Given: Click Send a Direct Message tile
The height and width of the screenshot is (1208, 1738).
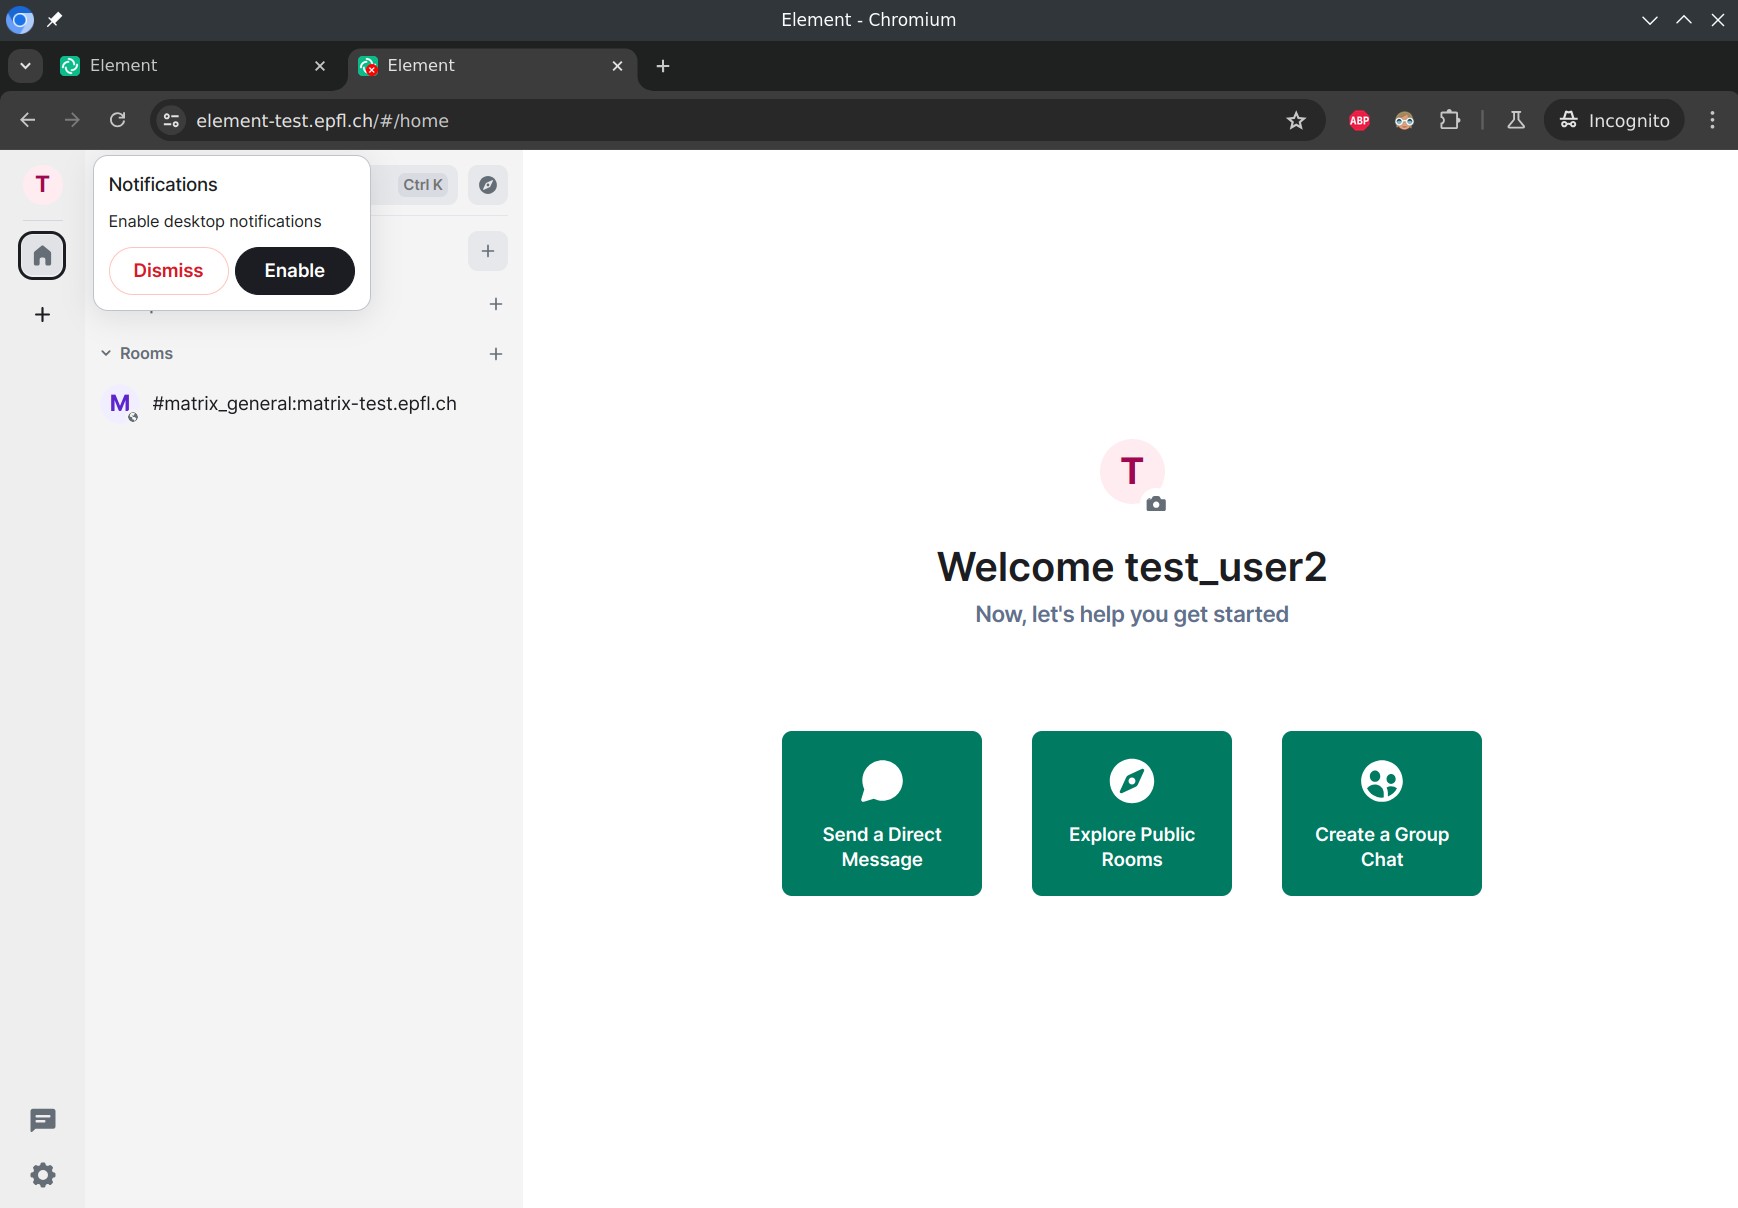Looking at the screenshot, I should tap(881, 813).
